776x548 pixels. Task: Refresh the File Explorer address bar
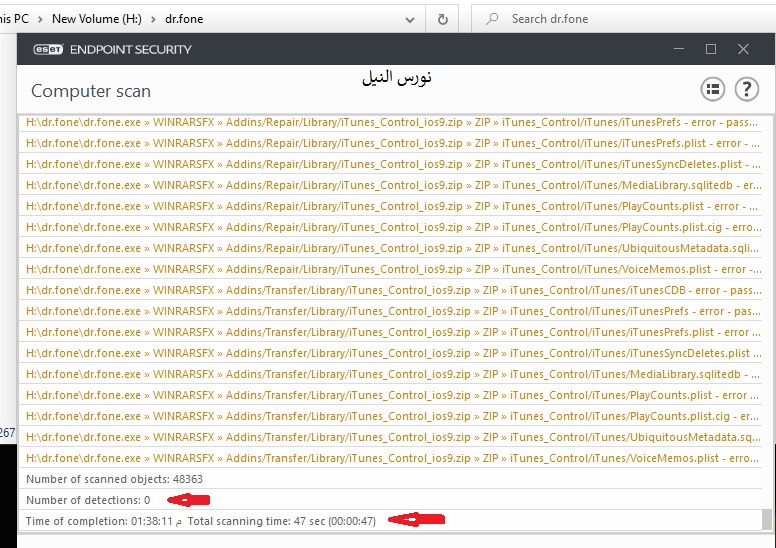[x=443, y=18]
